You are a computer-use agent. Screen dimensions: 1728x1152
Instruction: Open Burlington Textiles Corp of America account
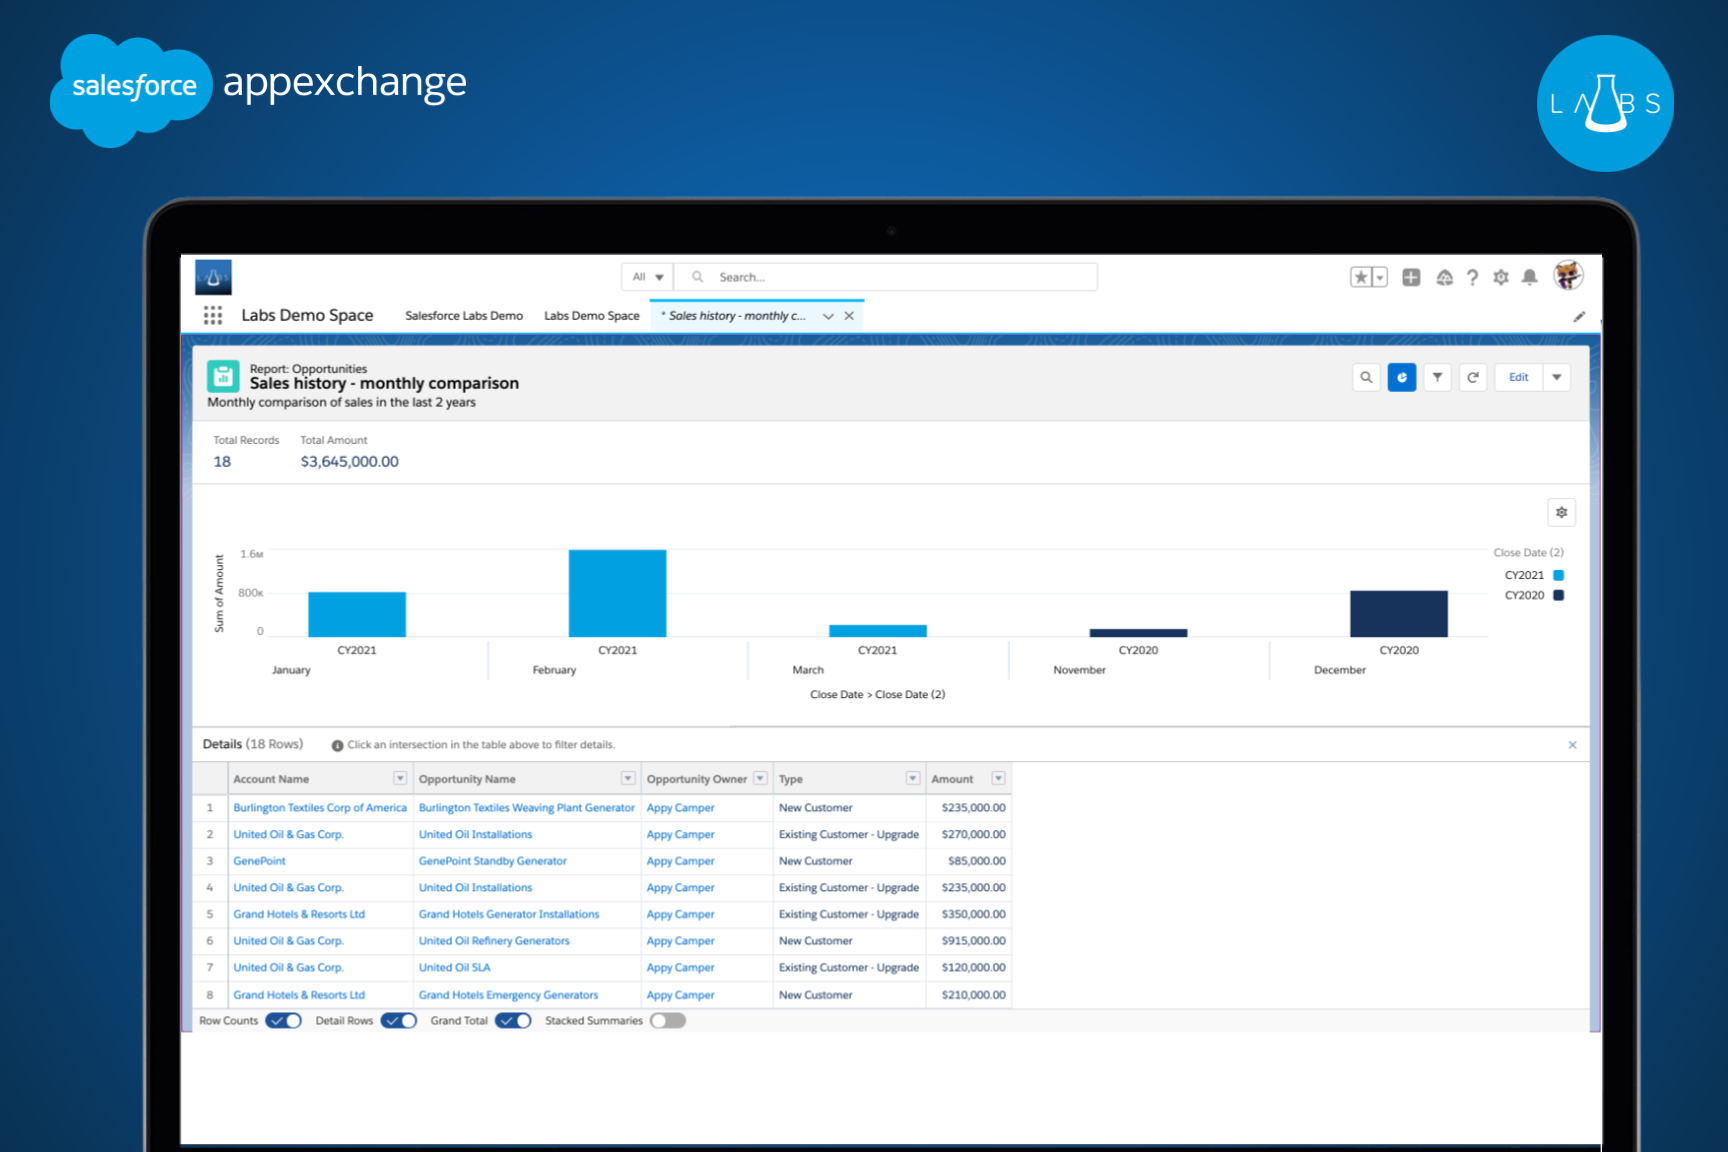320,808
